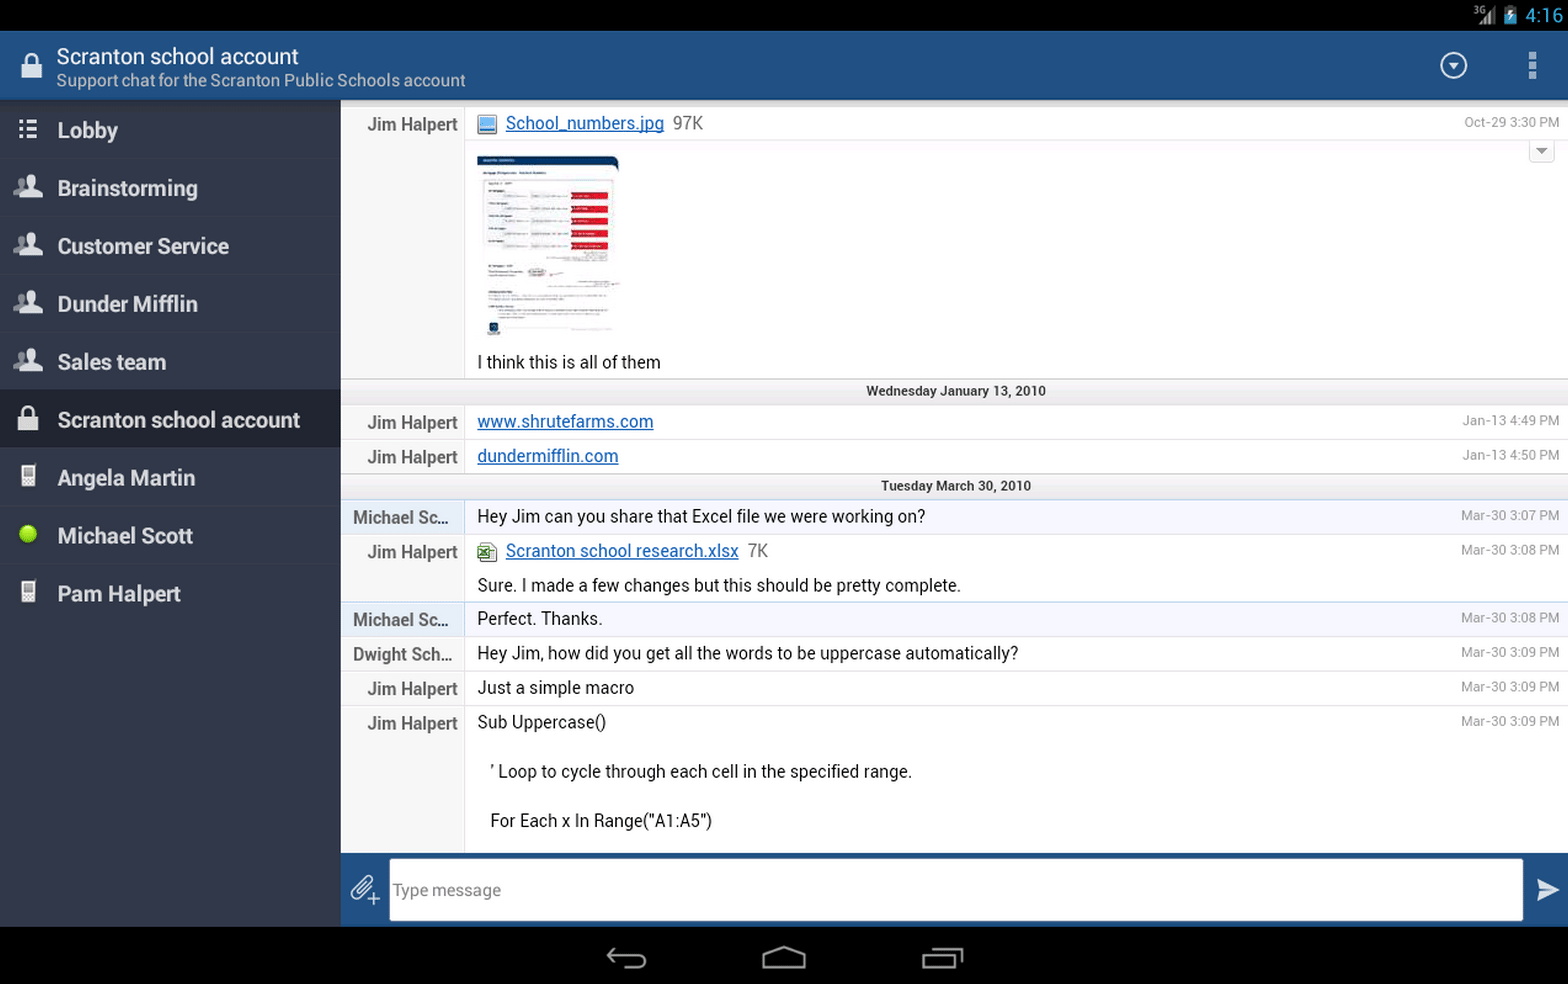
Task: Open the chat with Pam Halpert
Action: click(x=170, y=593)
